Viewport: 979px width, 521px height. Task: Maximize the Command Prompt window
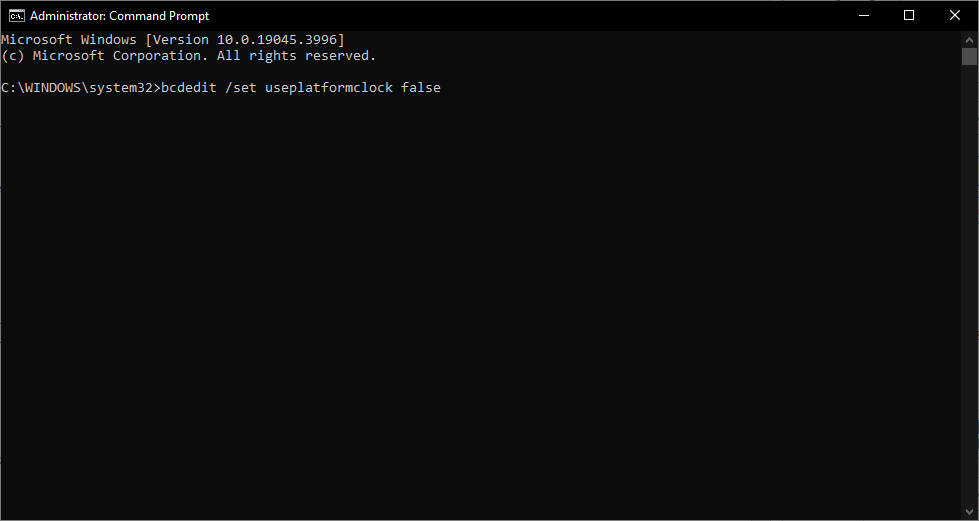pyautogui.click(x=909, y=15)
